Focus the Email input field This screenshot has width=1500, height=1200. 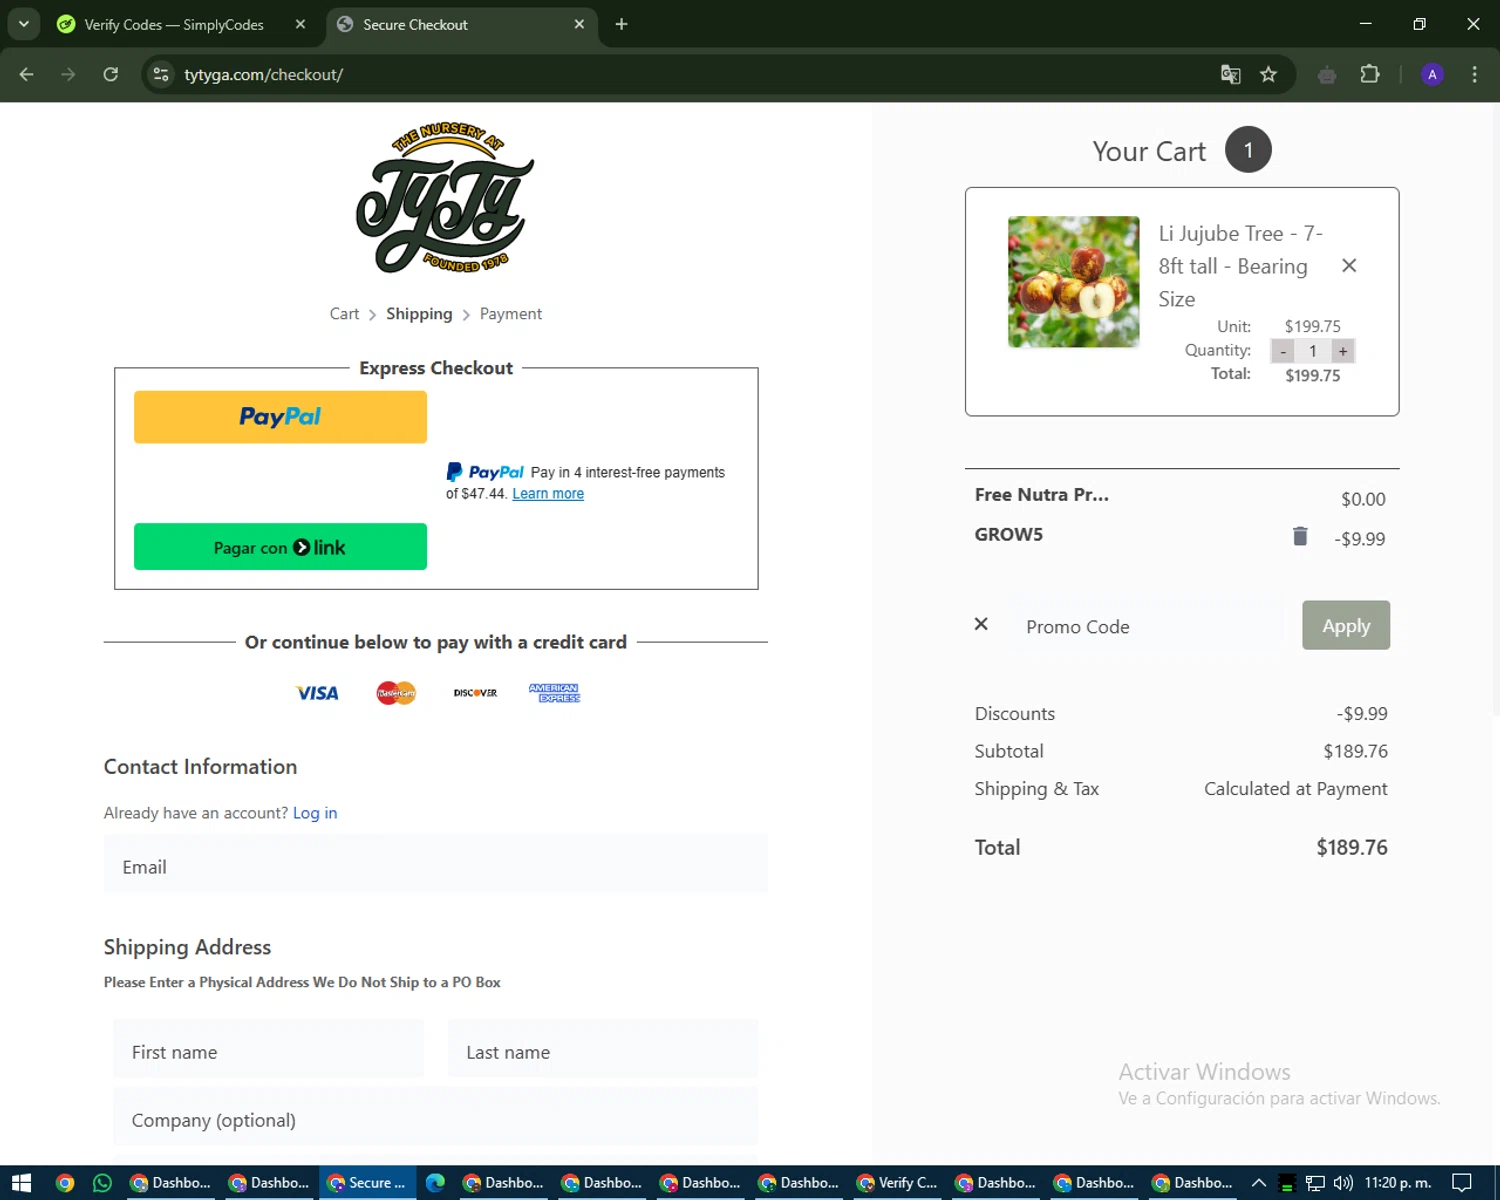(x=436, y=864)
